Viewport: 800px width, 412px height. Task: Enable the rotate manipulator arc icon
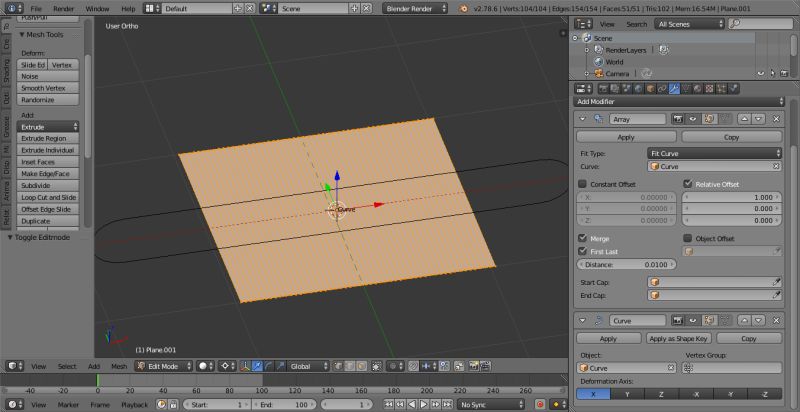point(268,366)
